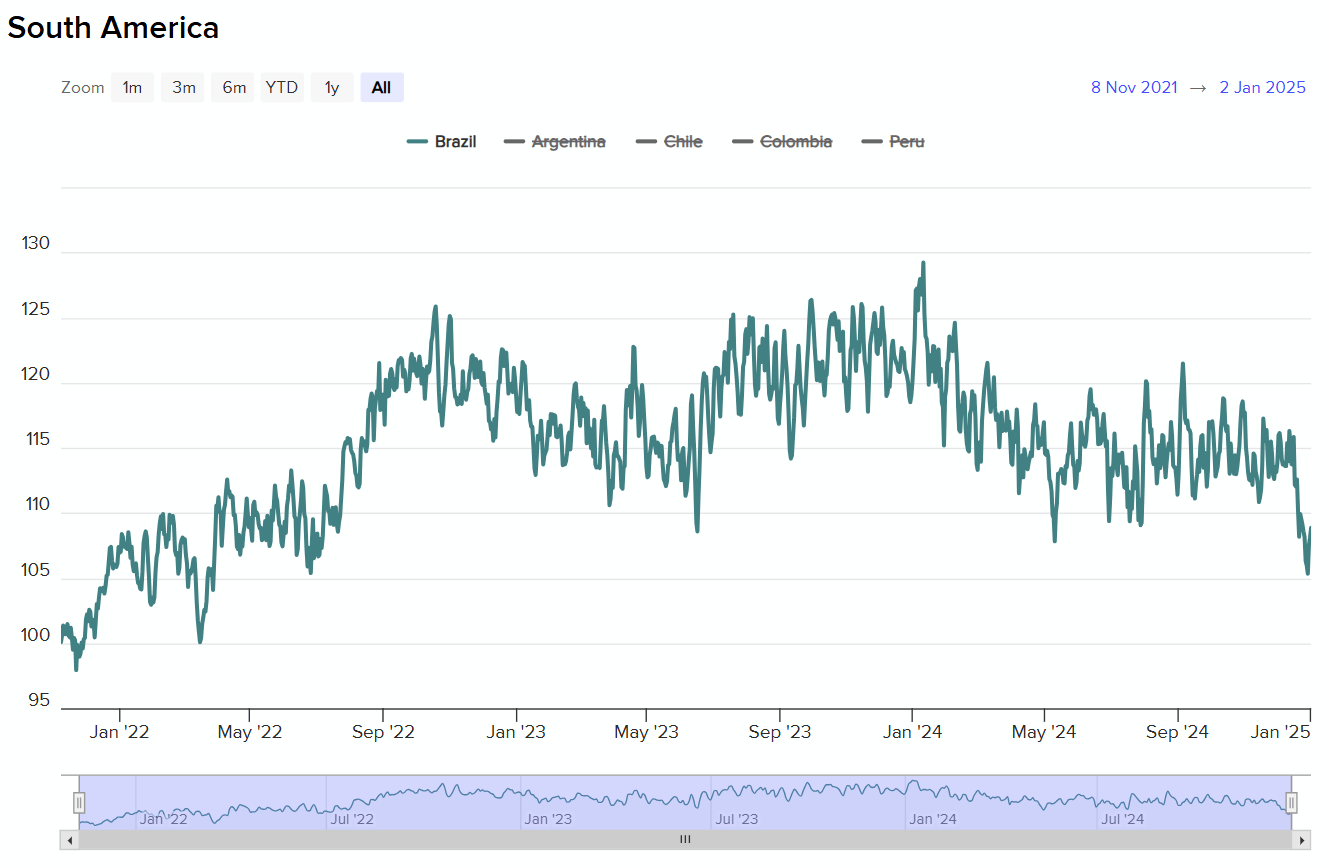Click the 130 y-axis label
1329x868 pixels.
pos(36,244)
